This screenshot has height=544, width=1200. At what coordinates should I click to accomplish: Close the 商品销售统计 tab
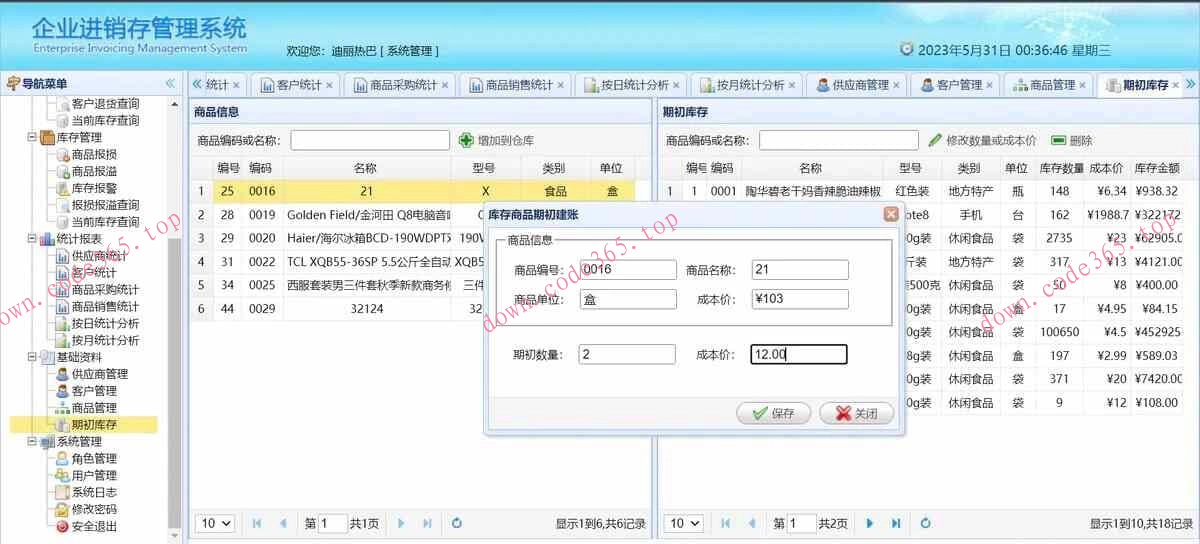562,86
